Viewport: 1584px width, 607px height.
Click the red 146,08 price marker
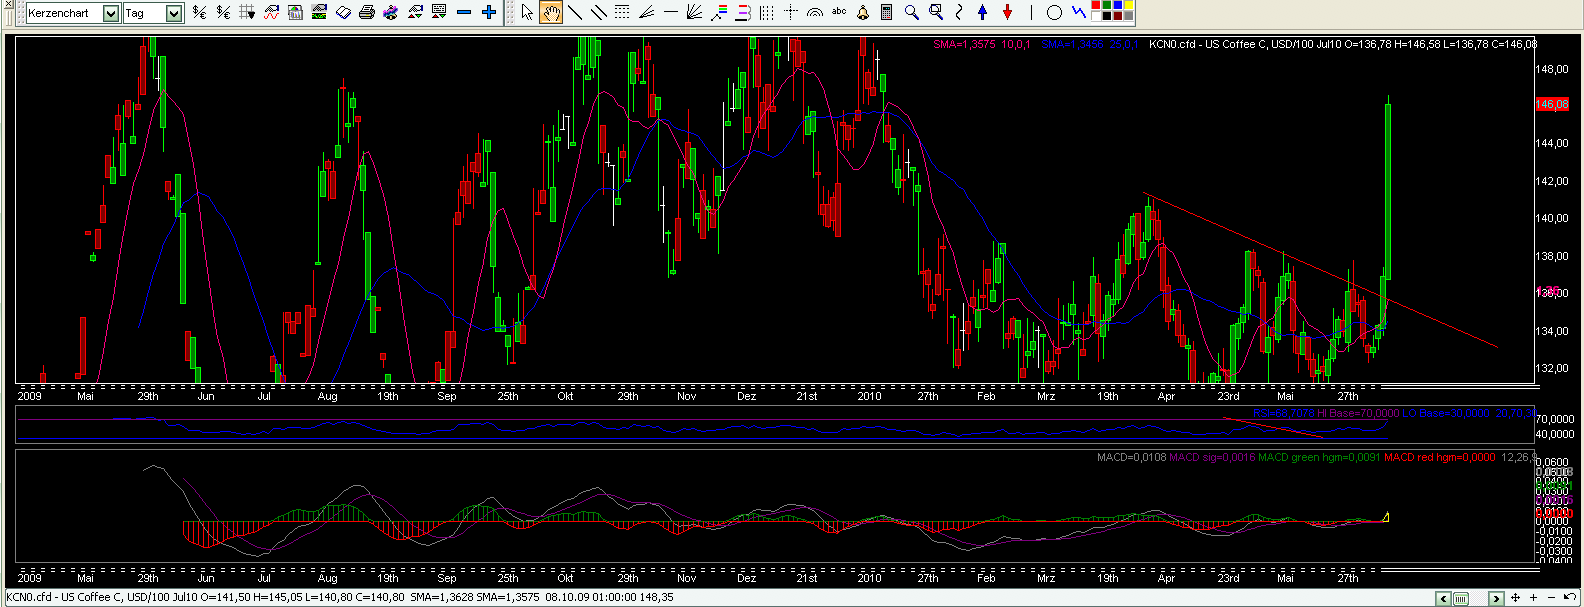pyautogui.click(x=1552, y=104)
